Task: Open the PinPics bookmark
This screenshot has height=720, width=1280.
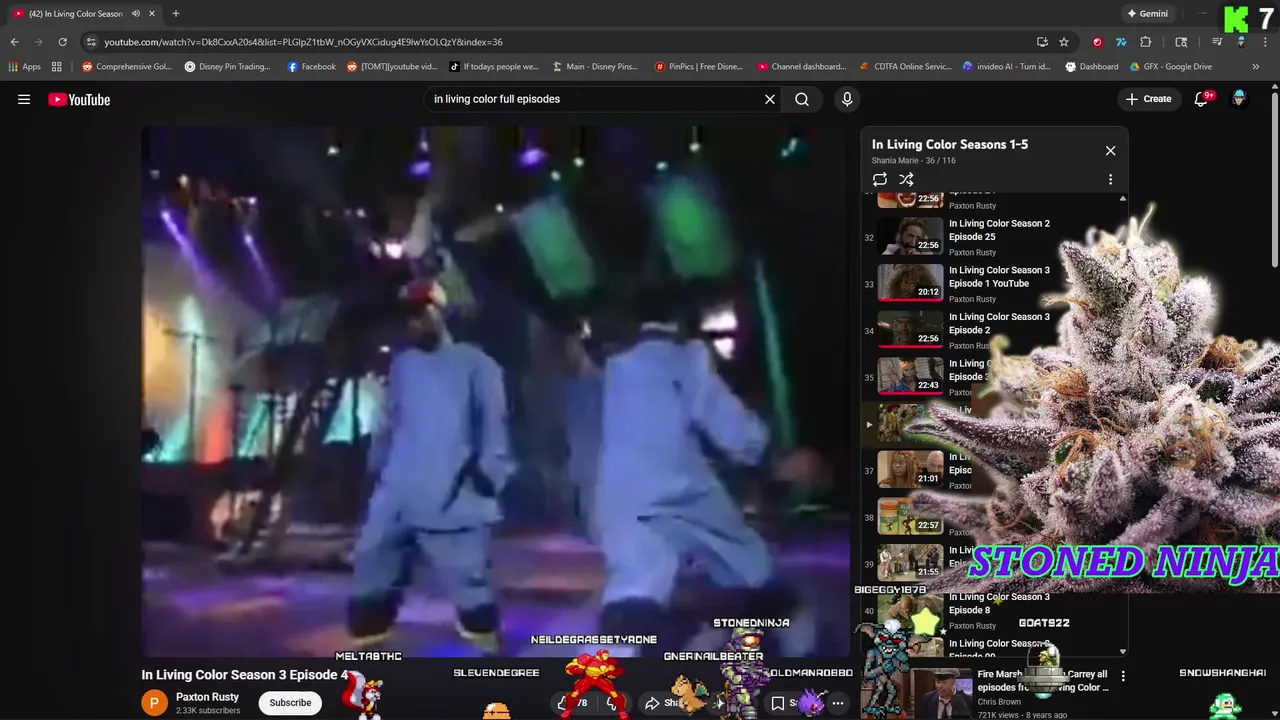Action: point(699,67)
